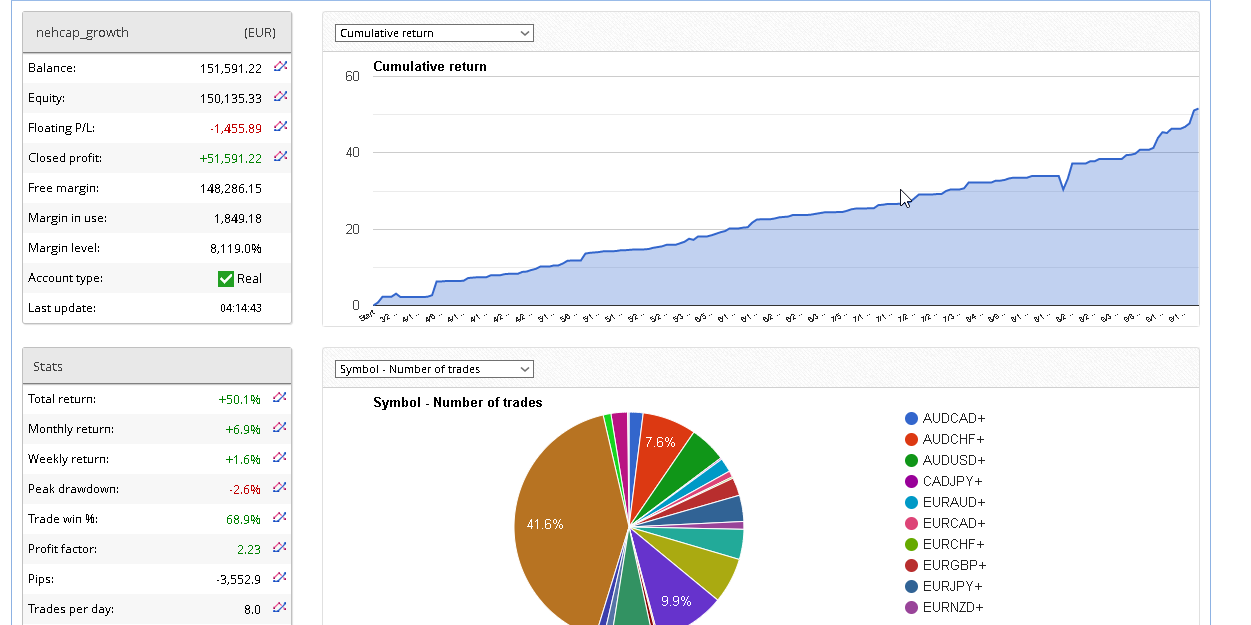This screenshot has width=1251, height=625.
Task: Open the Cumulative return dropdown
Action: [434, 33]
